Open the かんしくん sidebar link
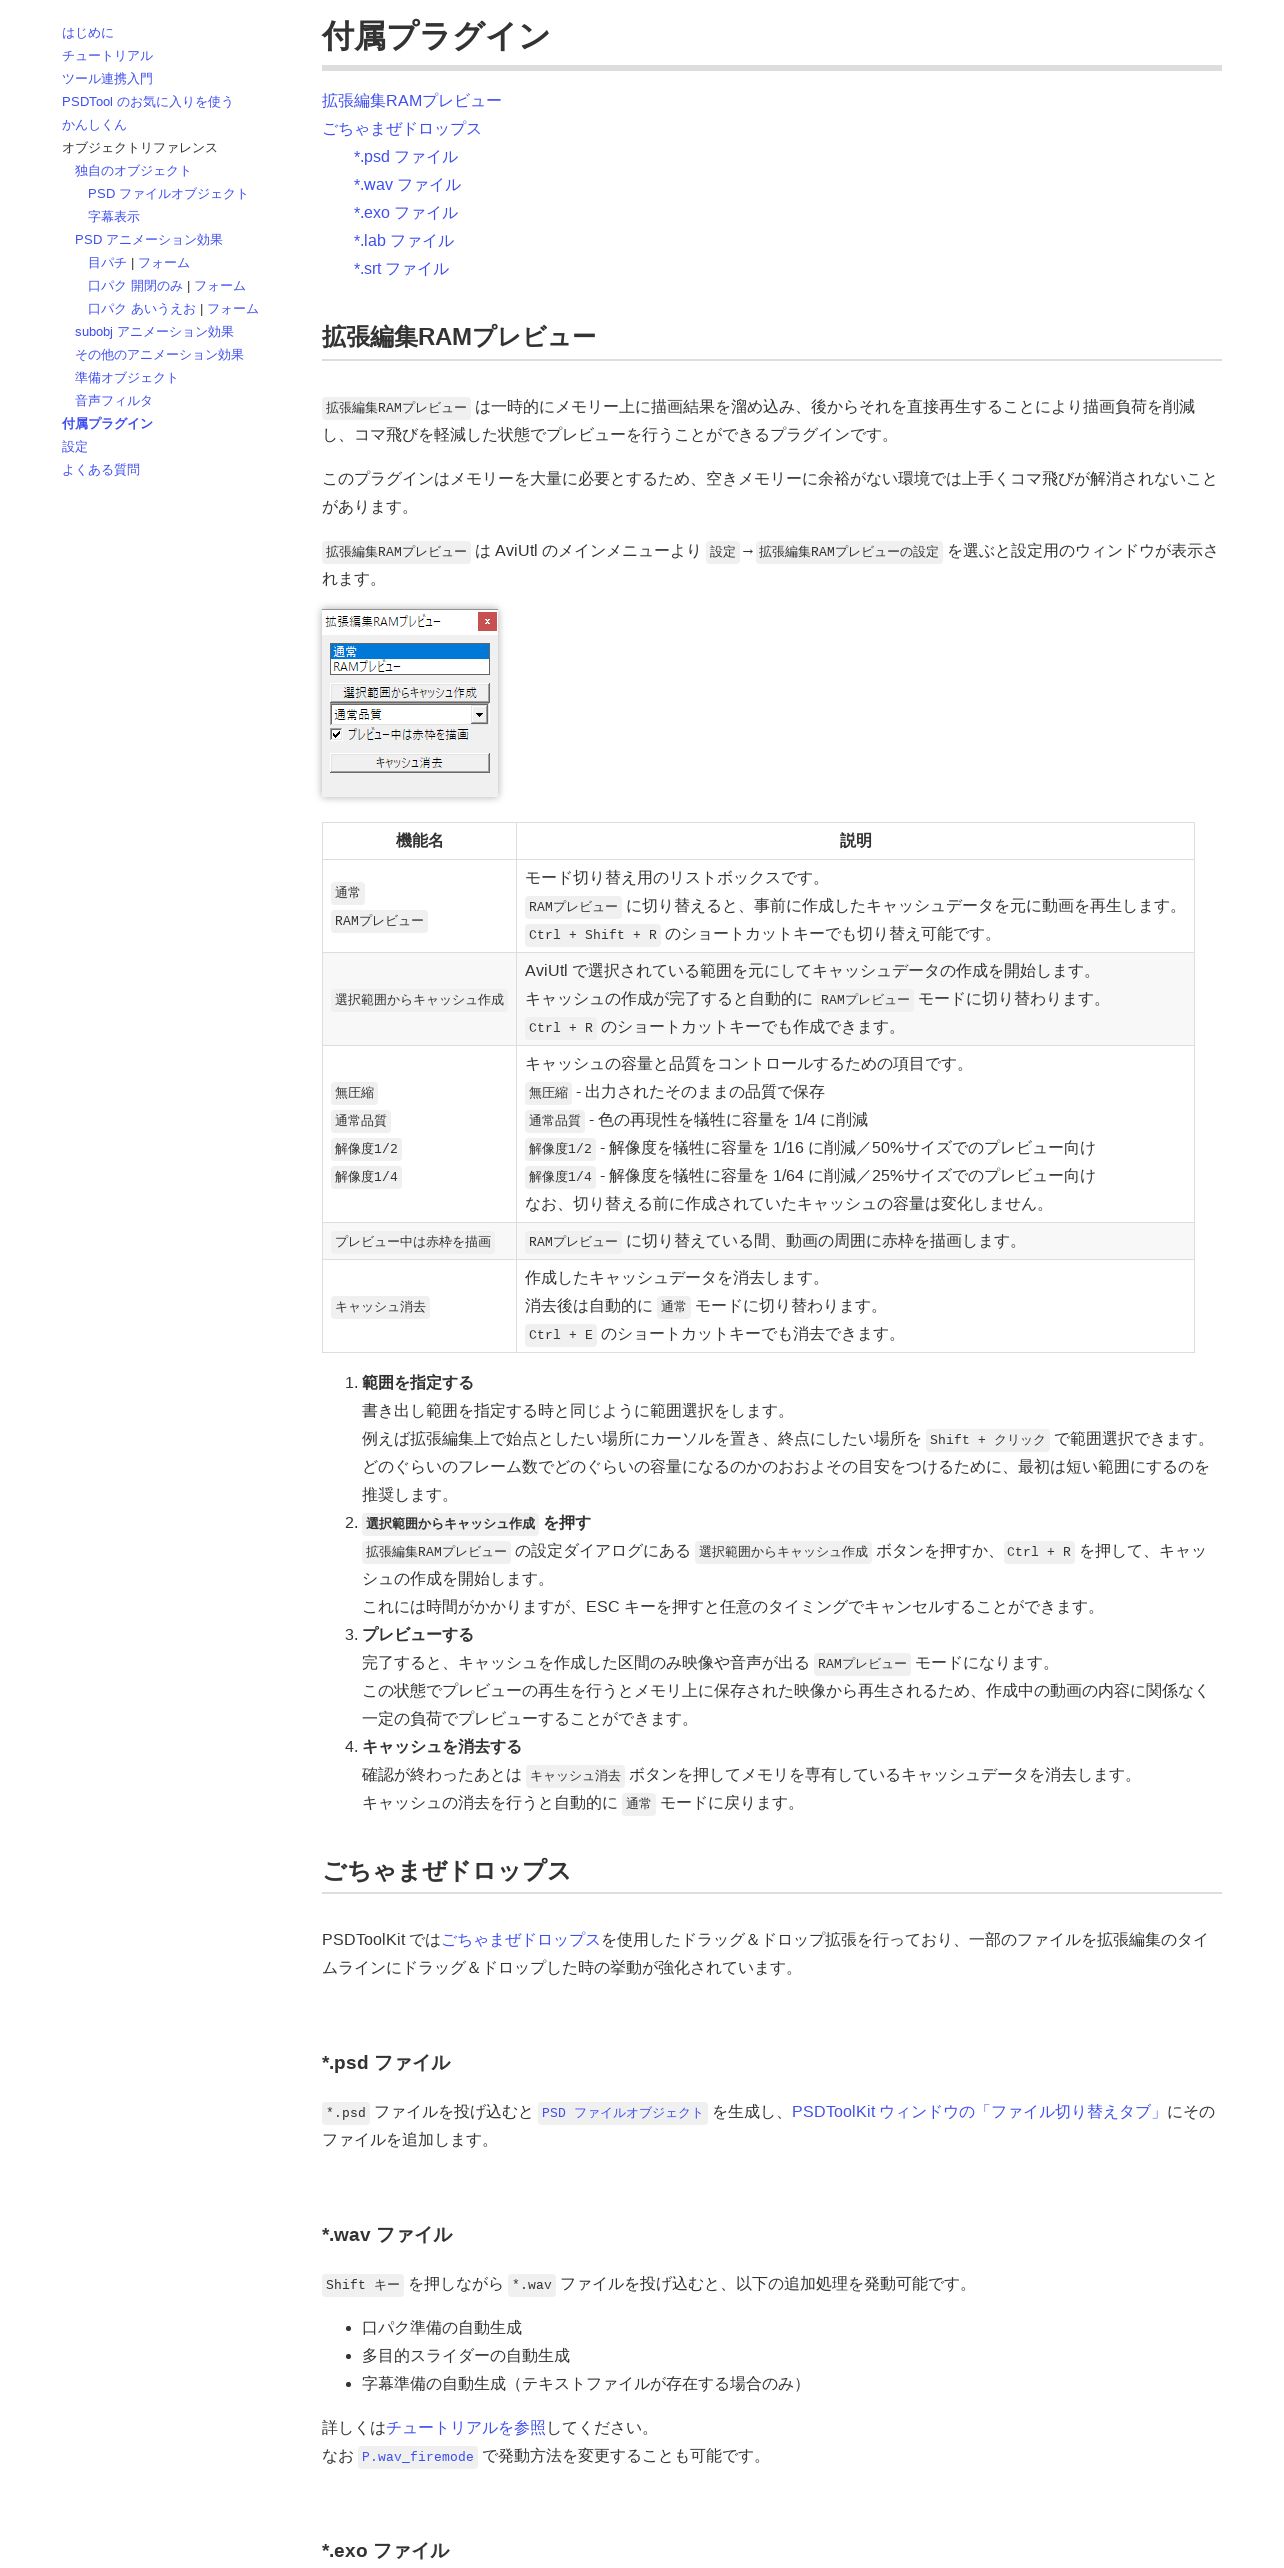Viewport: 1284px width, 2568px height. coord(94,125)
